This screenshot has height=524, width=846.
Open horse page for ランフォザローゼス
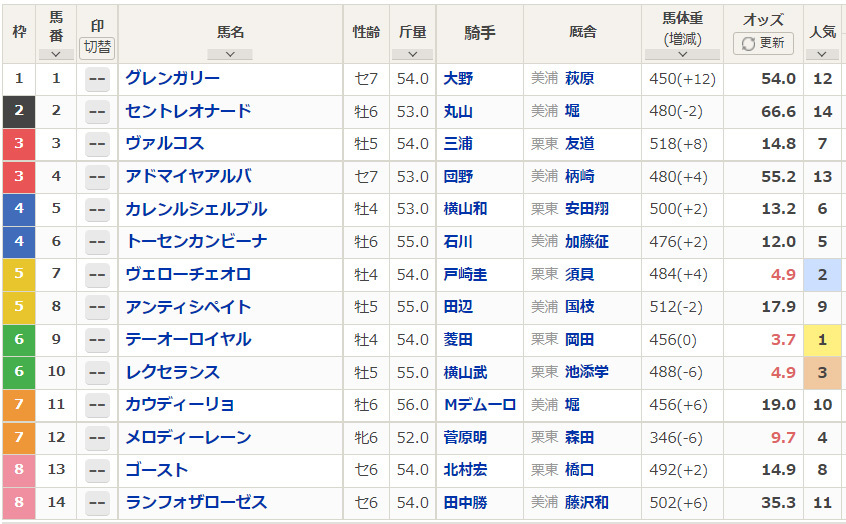[196, 502]
